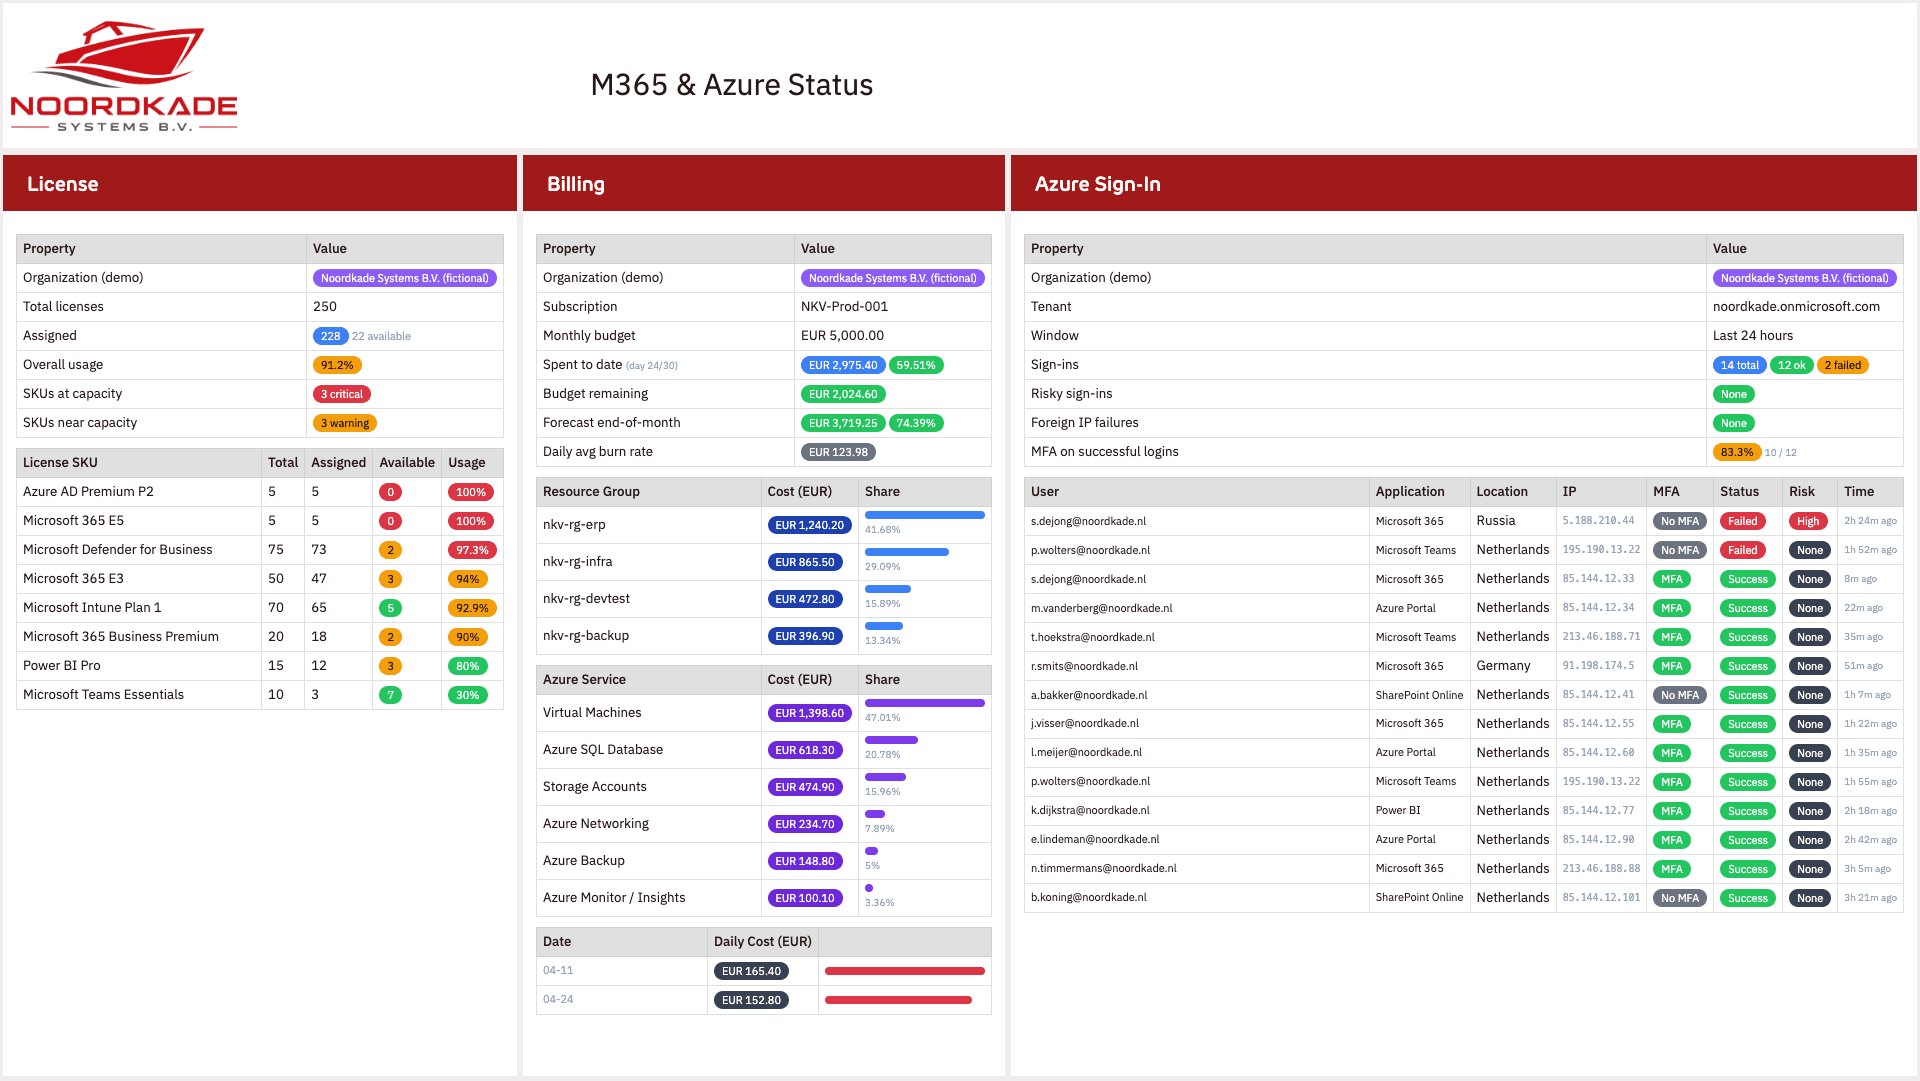Expand the License panel header
This screenshot has height=1081, width=1920.
tap(63, 184)
